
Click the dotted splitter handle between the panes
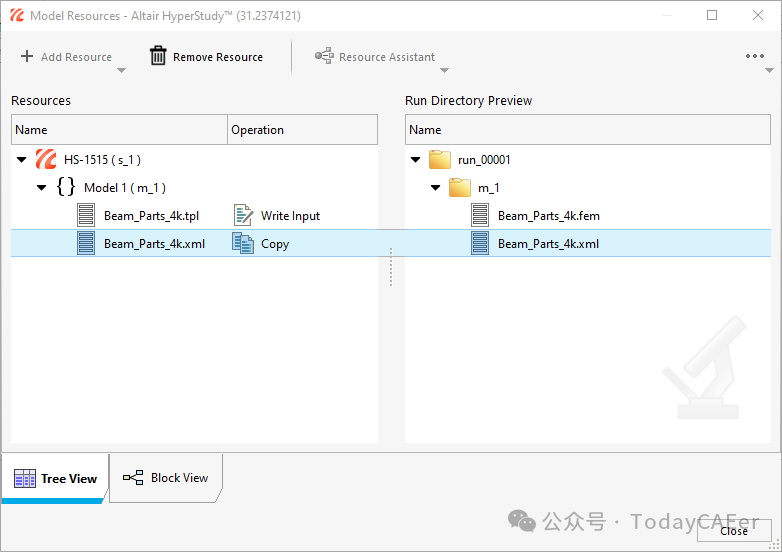(x=391, y=267)
